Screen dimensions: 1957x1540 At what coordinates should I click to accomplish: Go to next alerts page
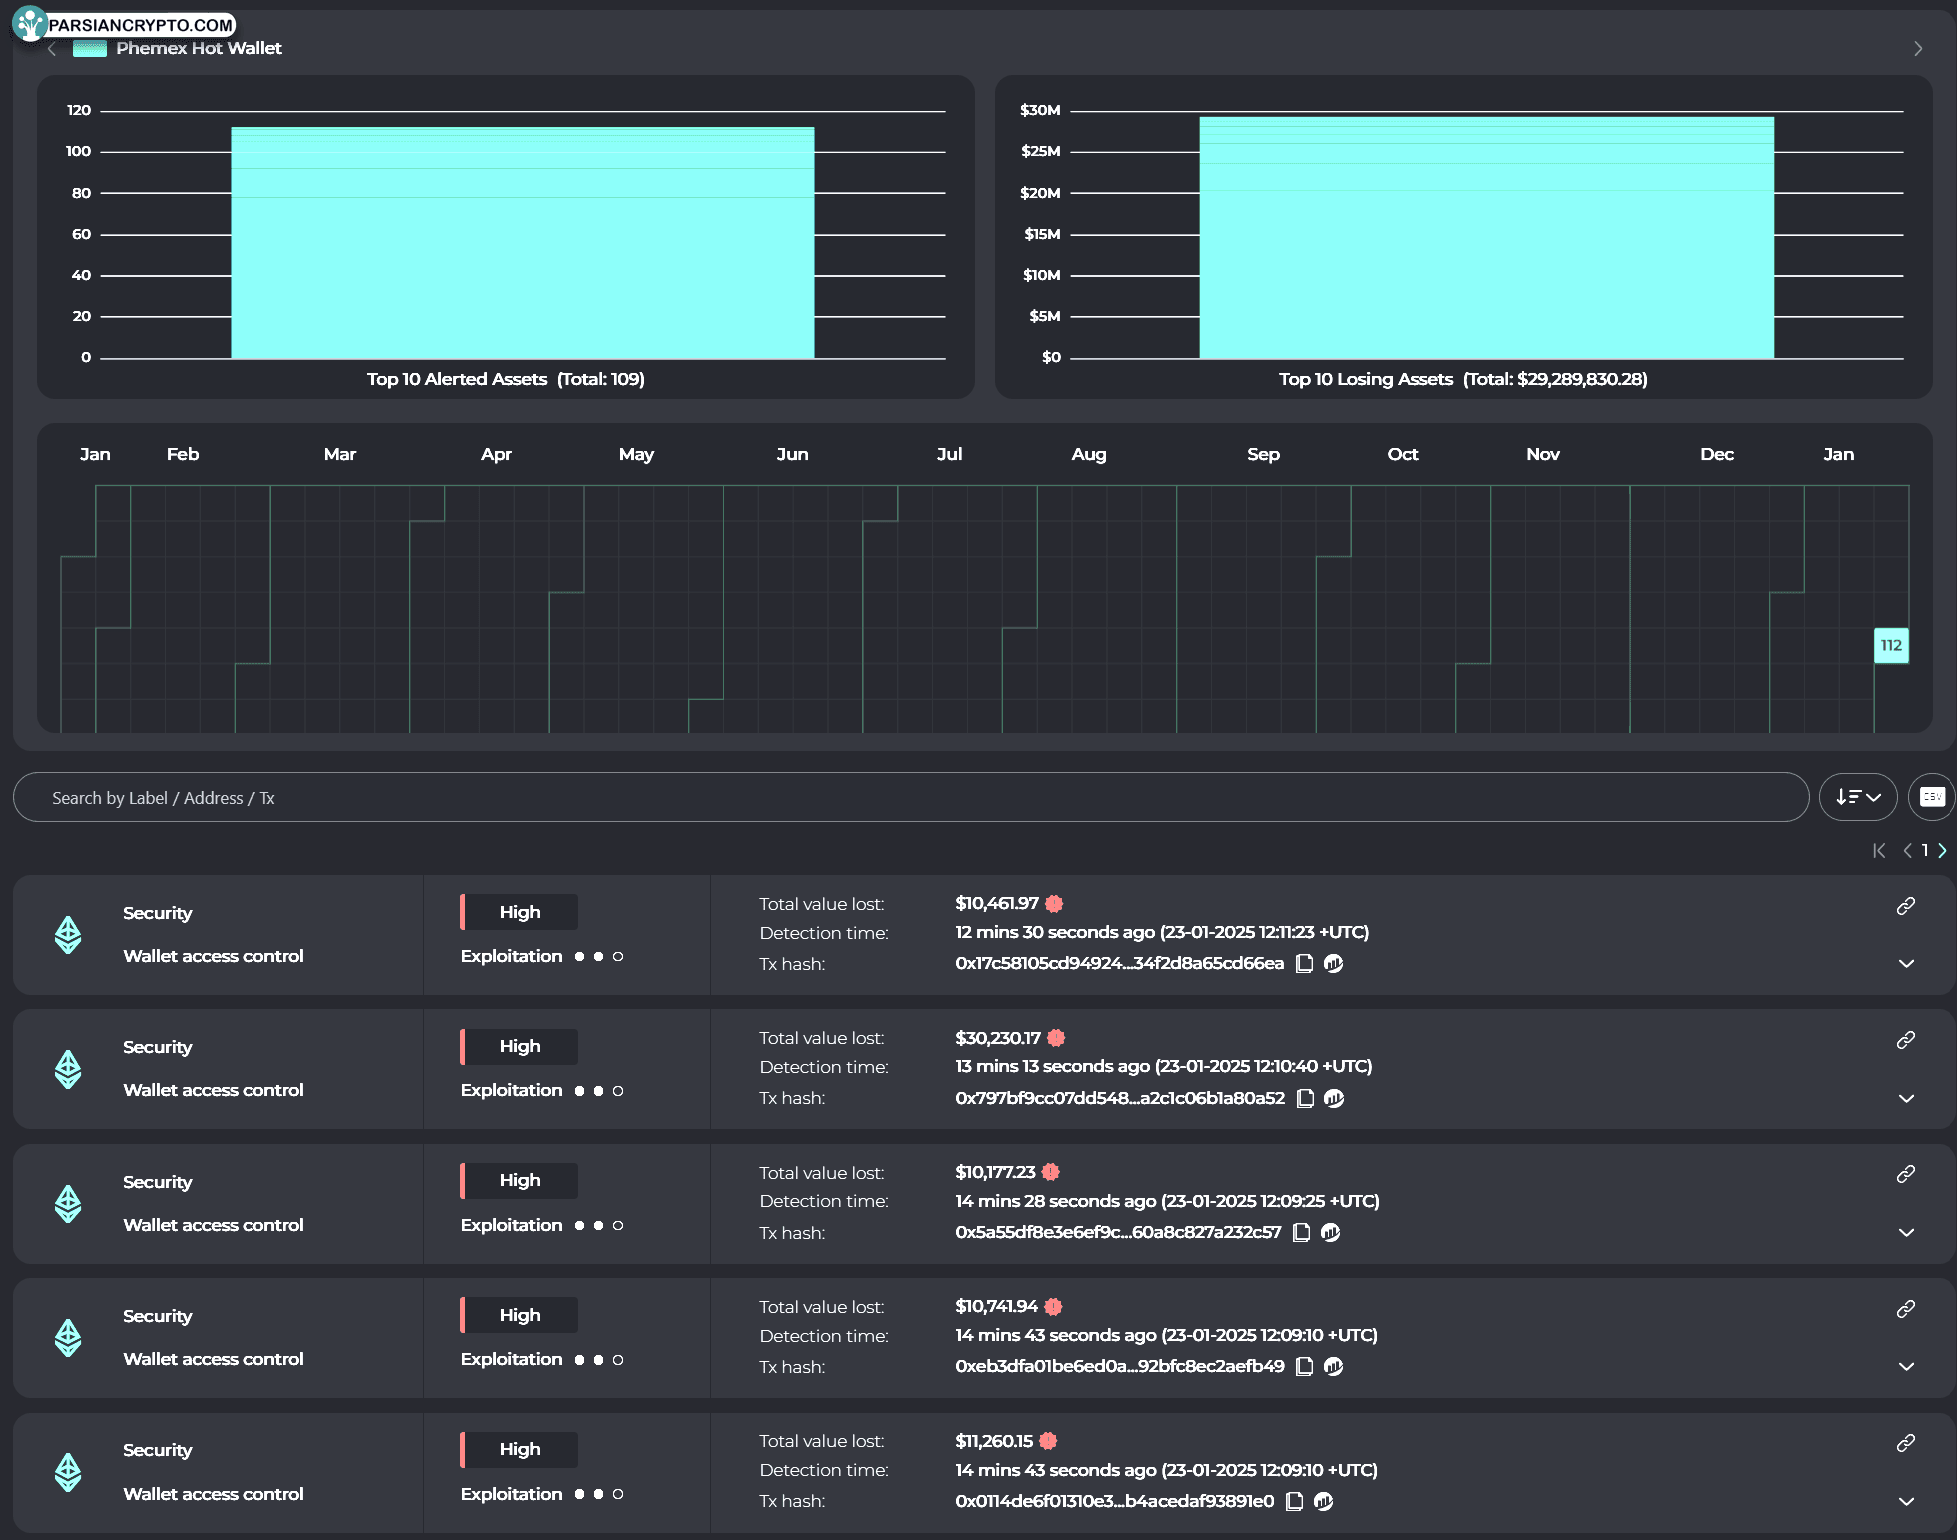[1942, 850]
